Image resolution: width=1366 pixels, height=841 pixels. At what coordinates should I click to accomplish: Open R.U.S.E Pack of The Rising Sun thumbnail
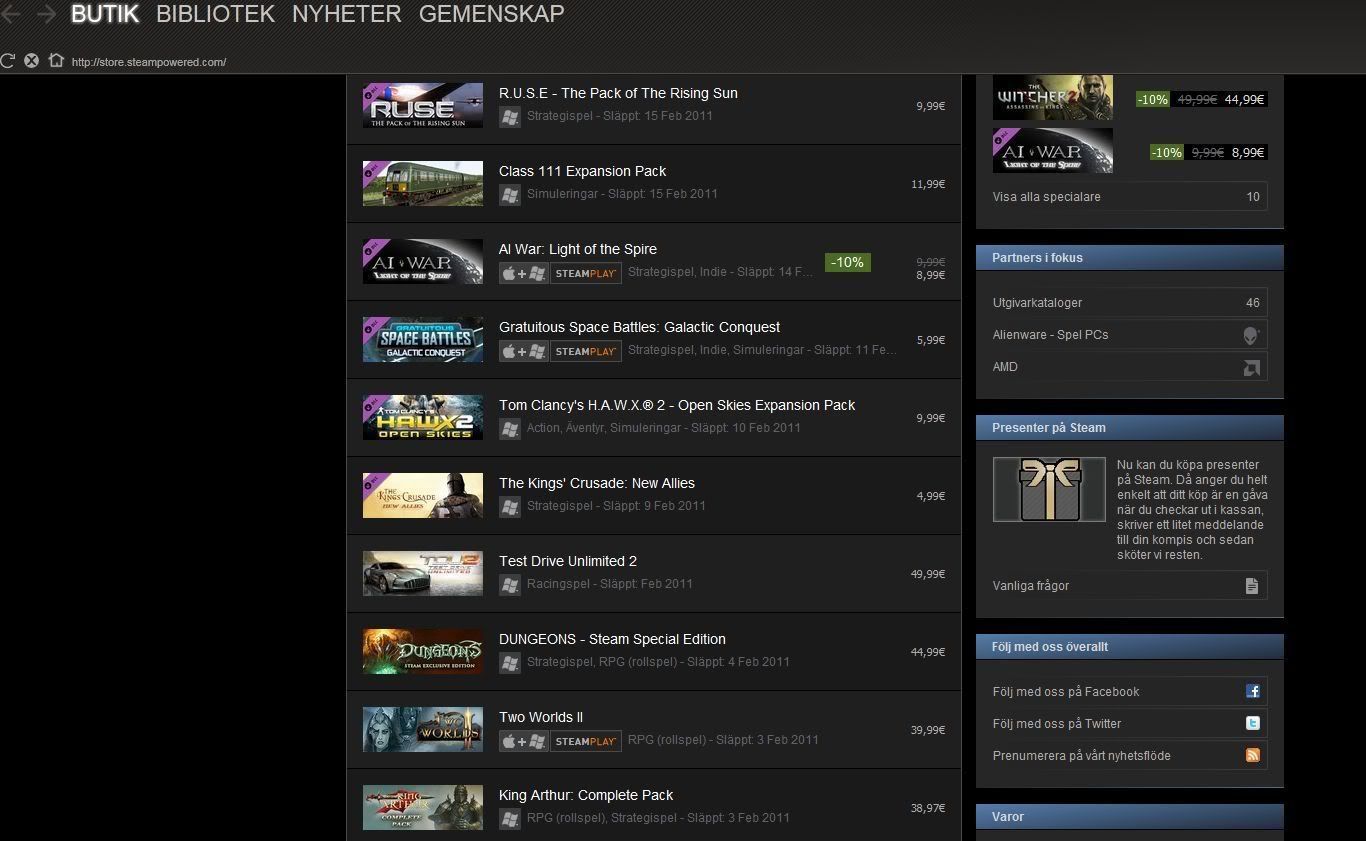pyautogui.click(x=423, y=105)
